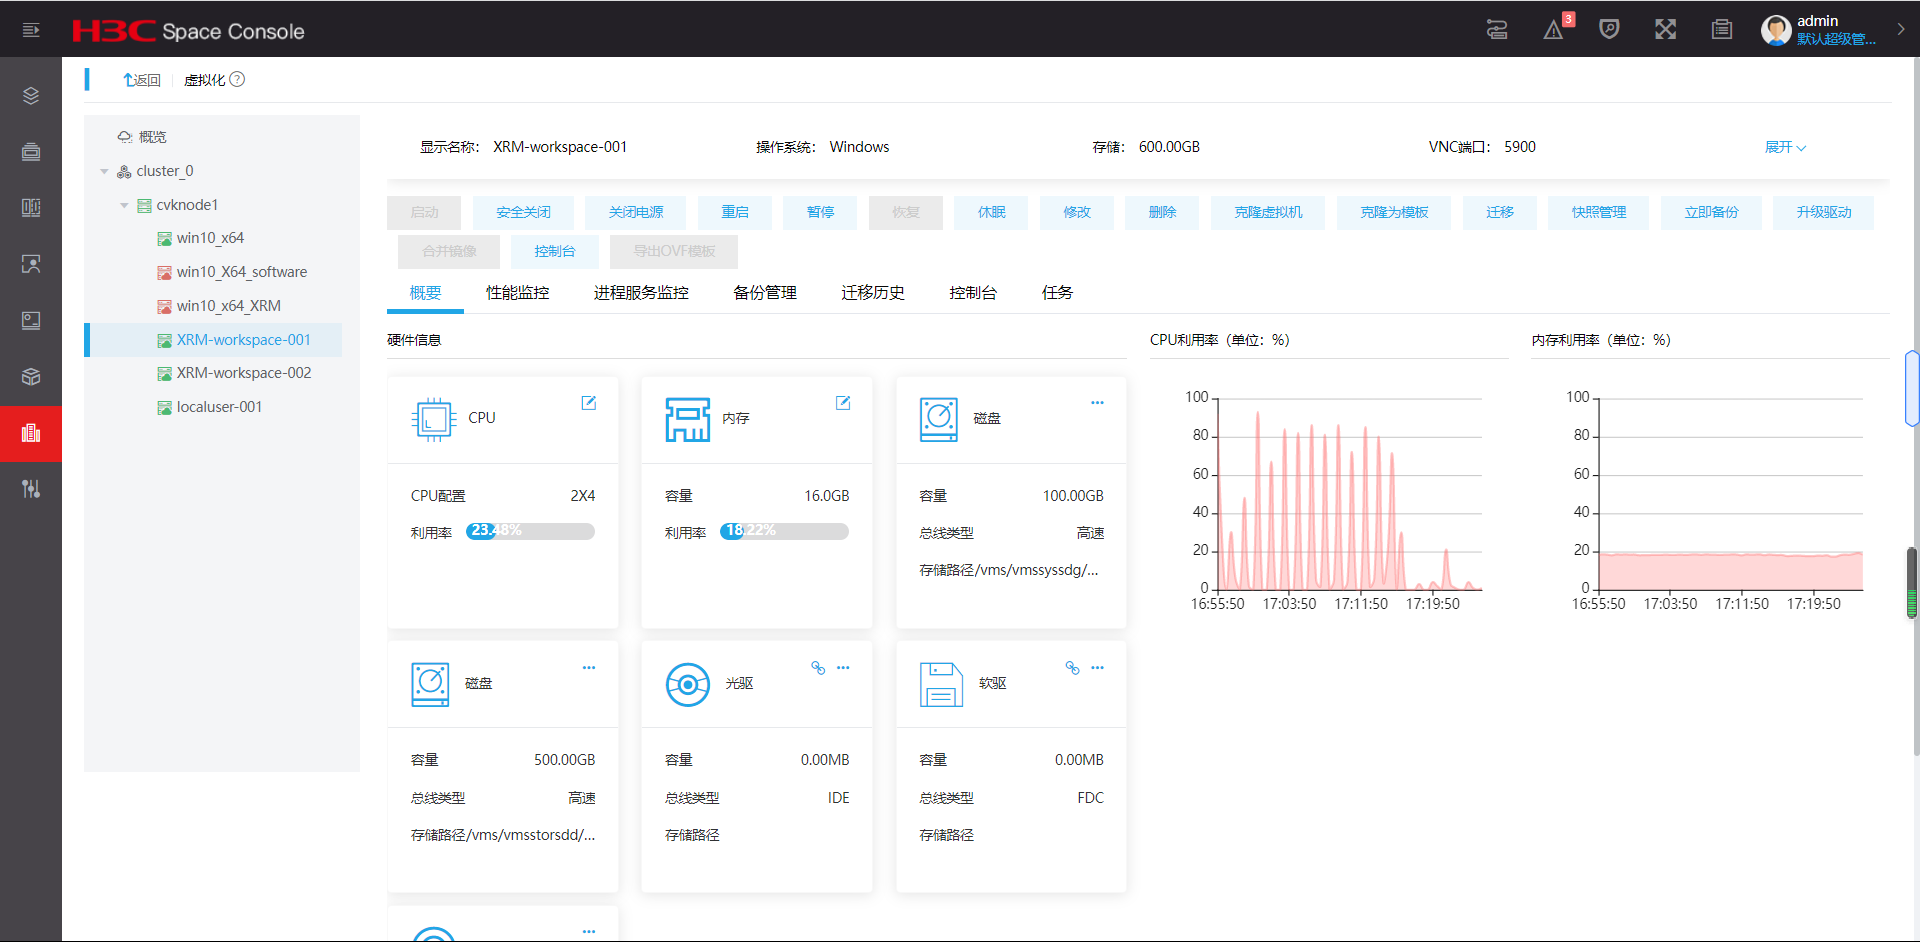Screen dimensions: 1920x942
Task: Expand VM details with 展开 link
Action: click(1784, 148)
